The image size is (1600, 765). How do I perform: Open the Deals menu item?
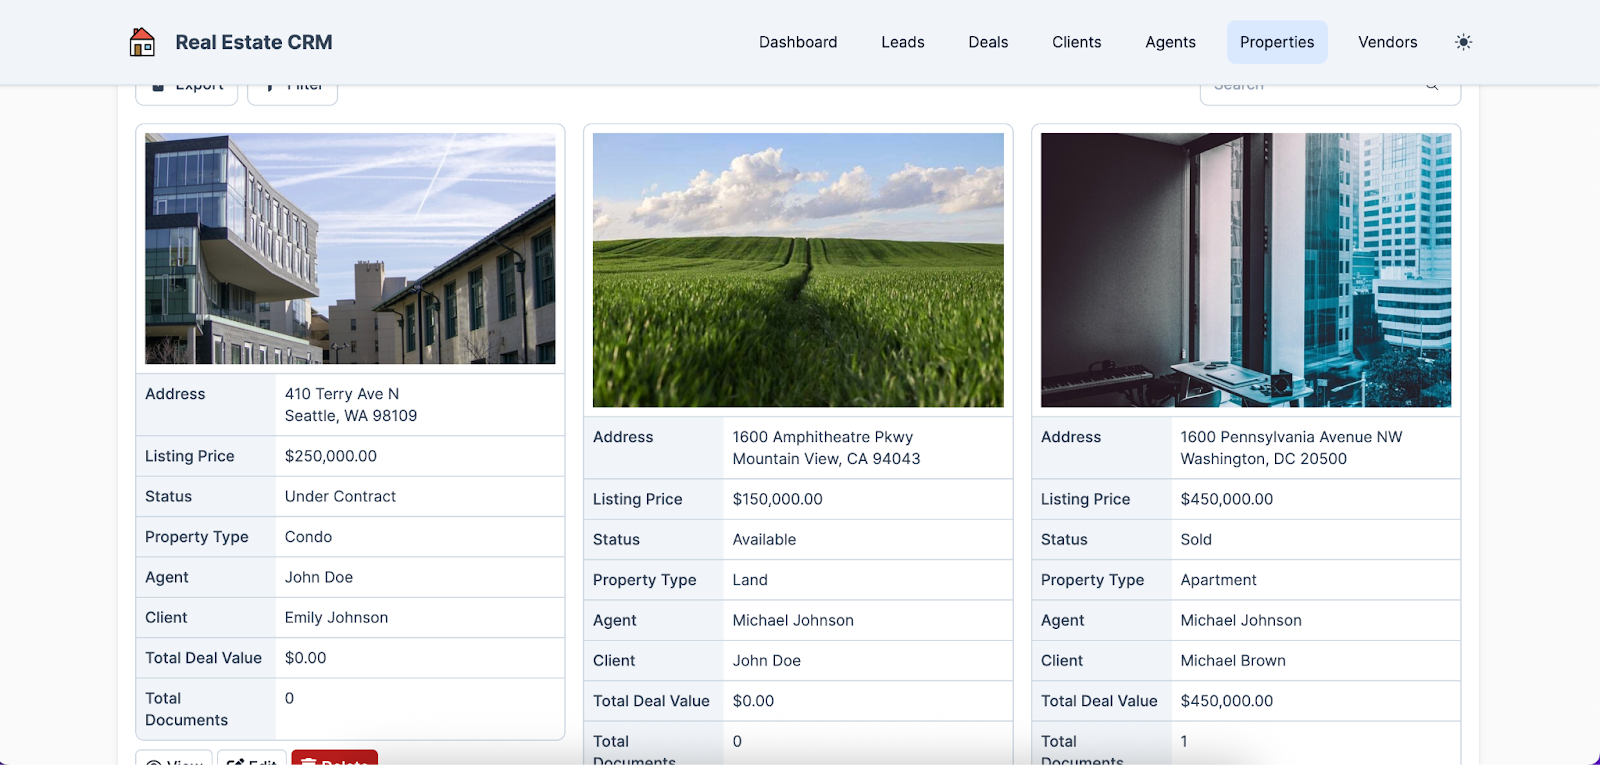coord(987,42)
